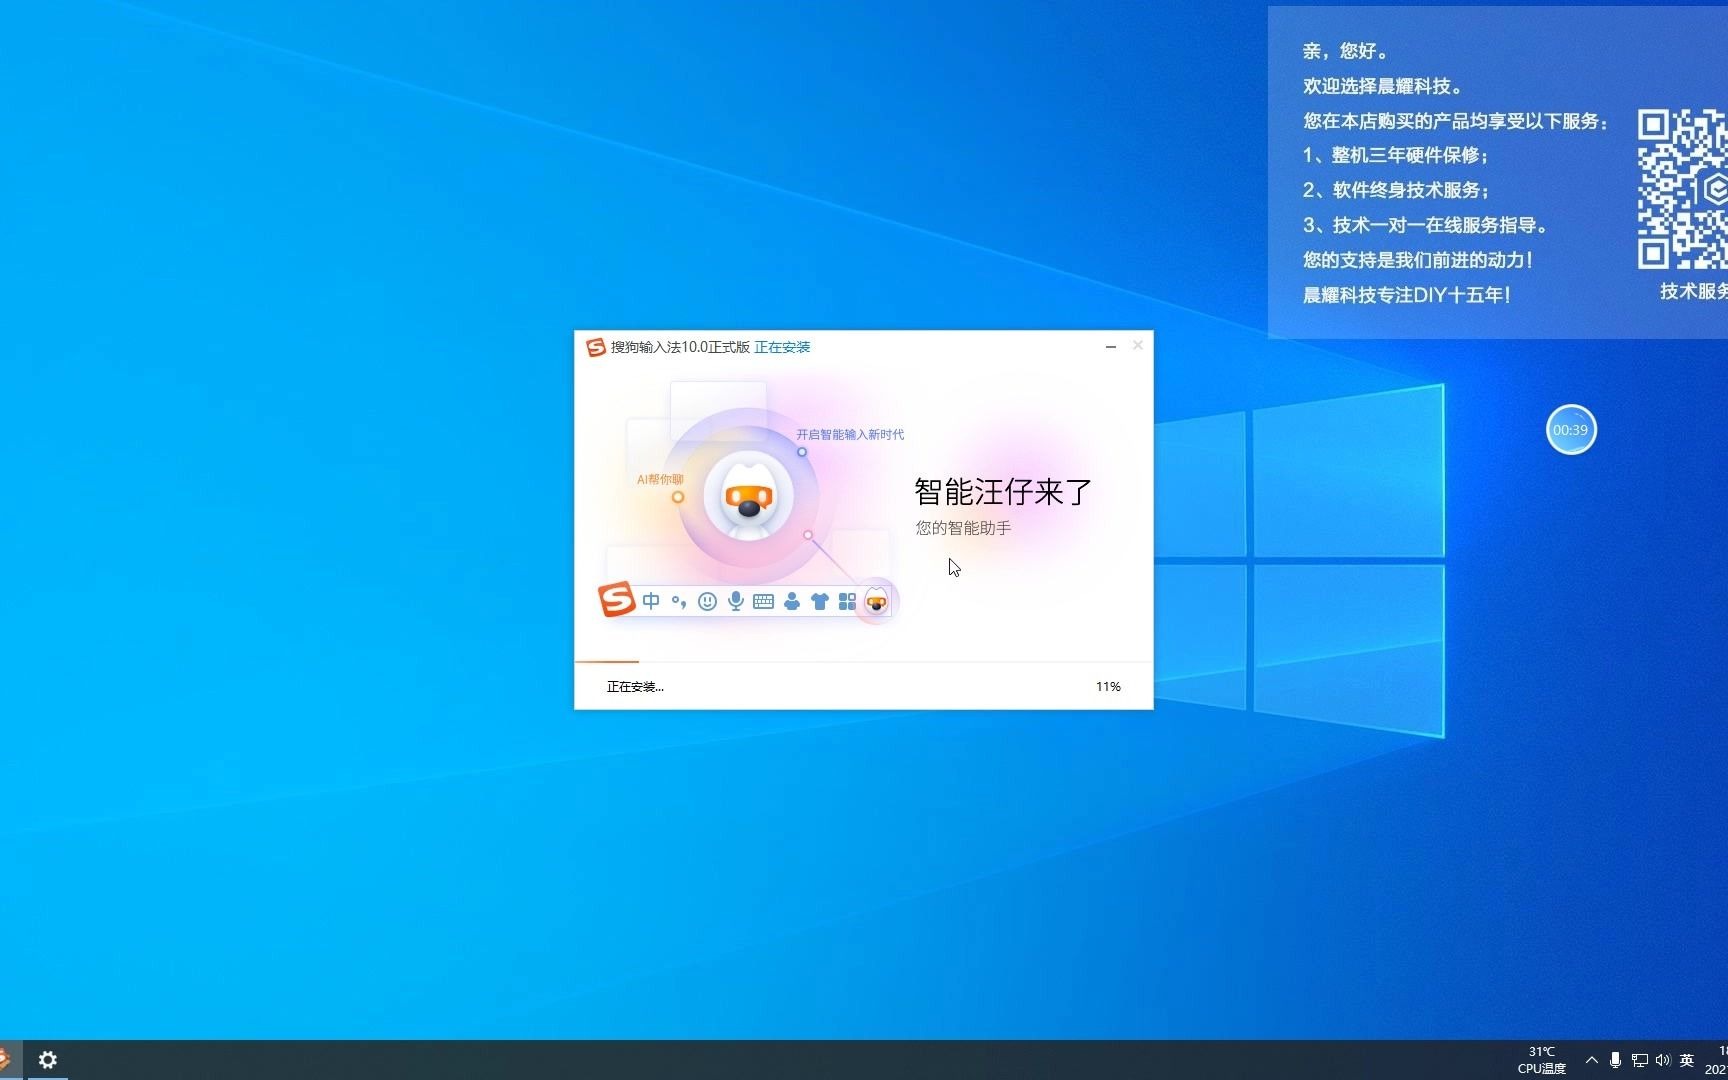Click the Sogou installer icon in the taskbar

point(5,1059)
